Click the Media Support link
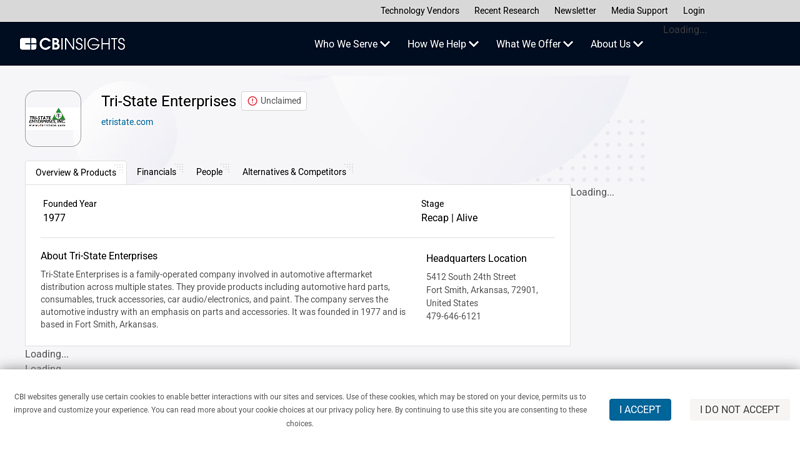 [639, 11]
